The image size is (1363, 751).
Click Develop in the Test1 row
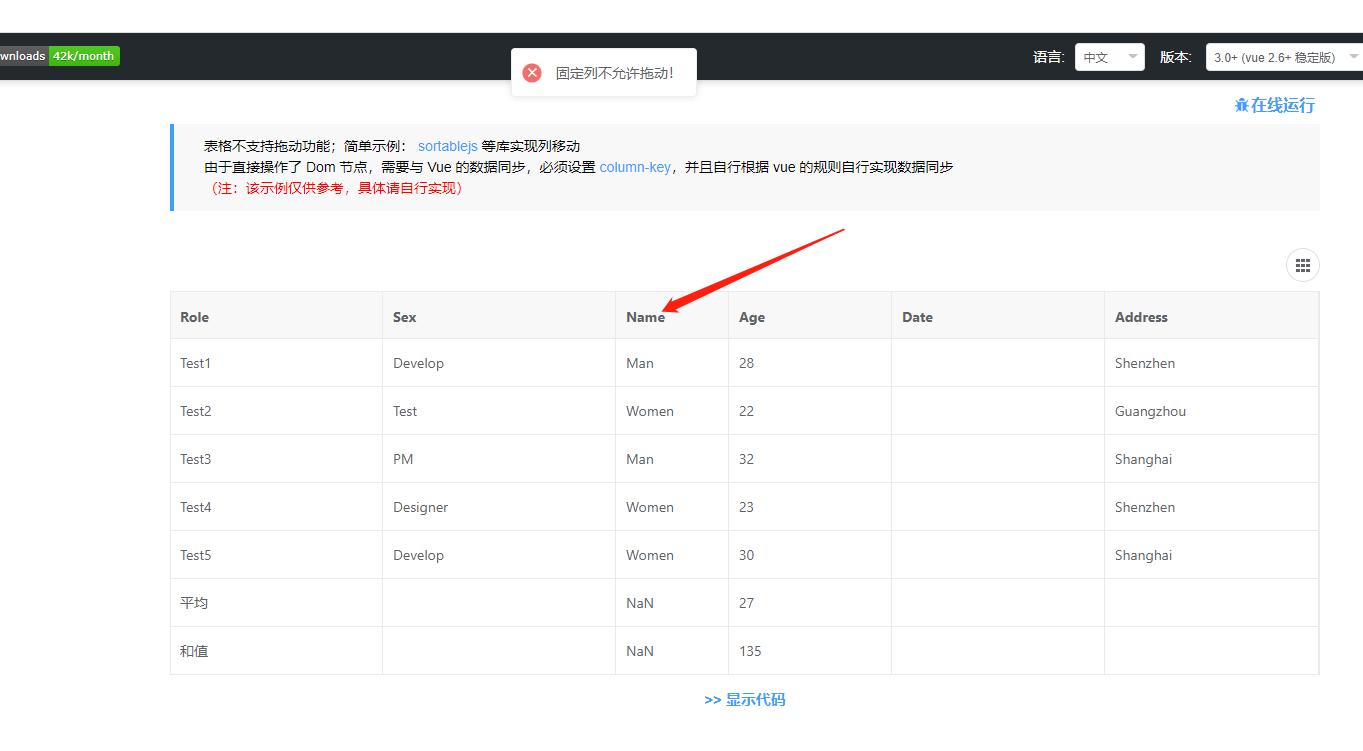tap(499, 363)
